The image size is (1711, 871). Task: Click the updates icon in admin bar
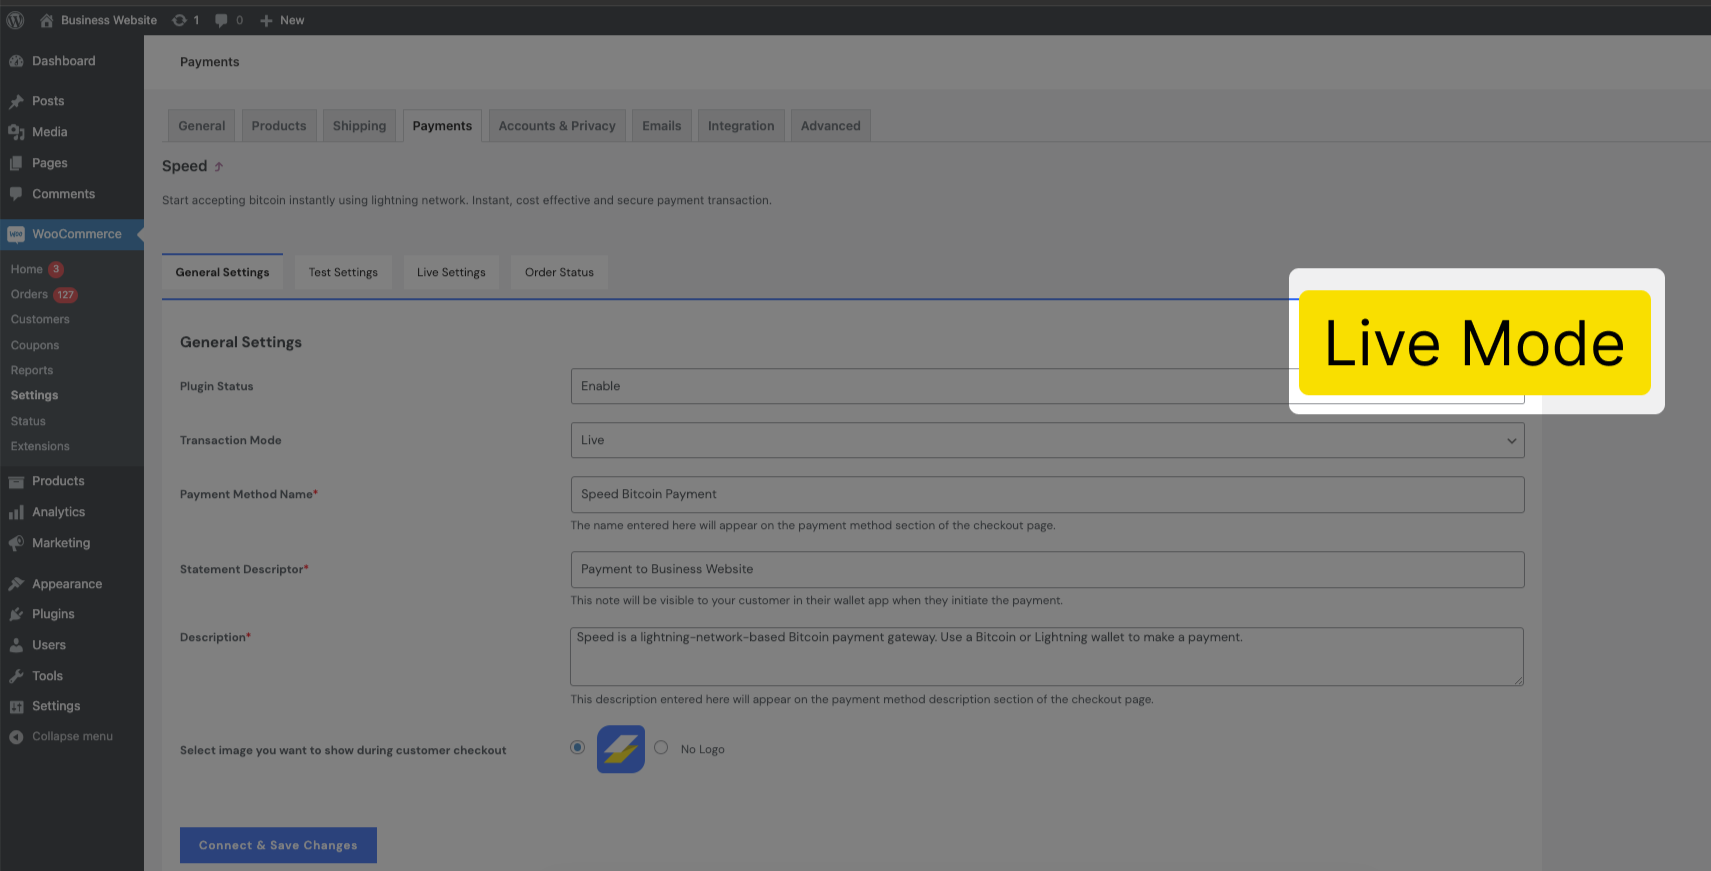click(179, 20)
